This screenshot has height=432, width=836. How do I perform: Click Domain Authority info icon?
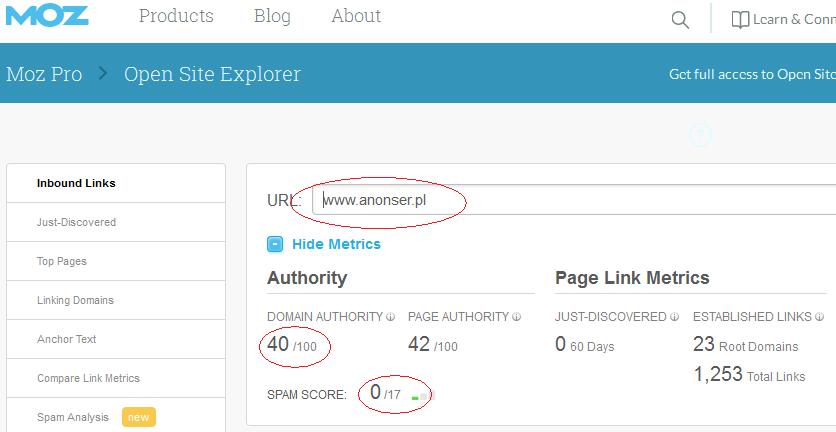point(390,317)
